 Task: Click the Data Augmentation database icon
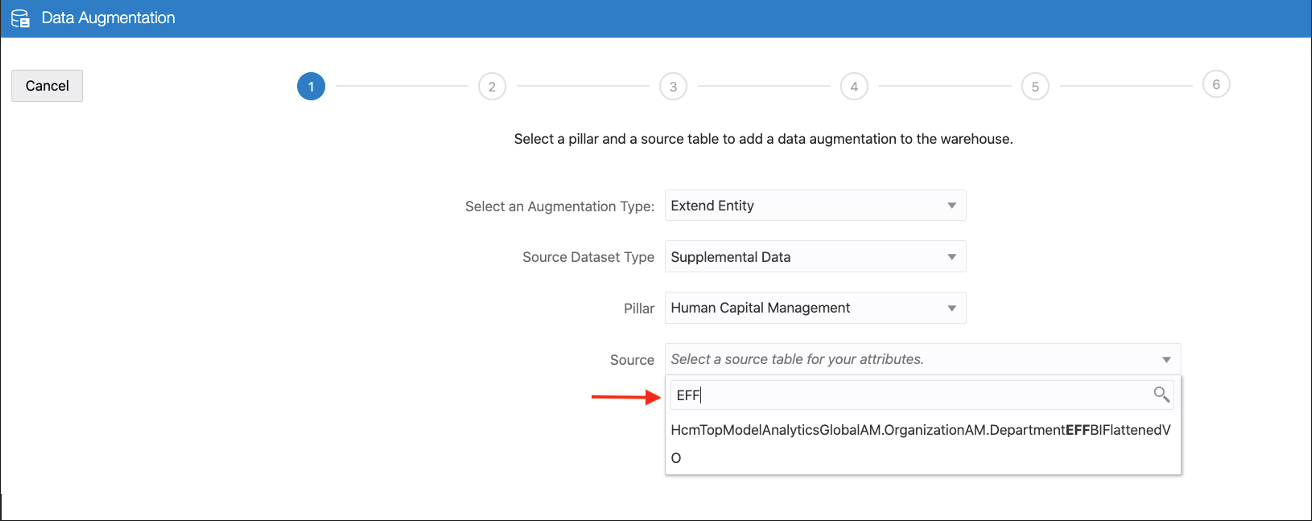point(19,19)
